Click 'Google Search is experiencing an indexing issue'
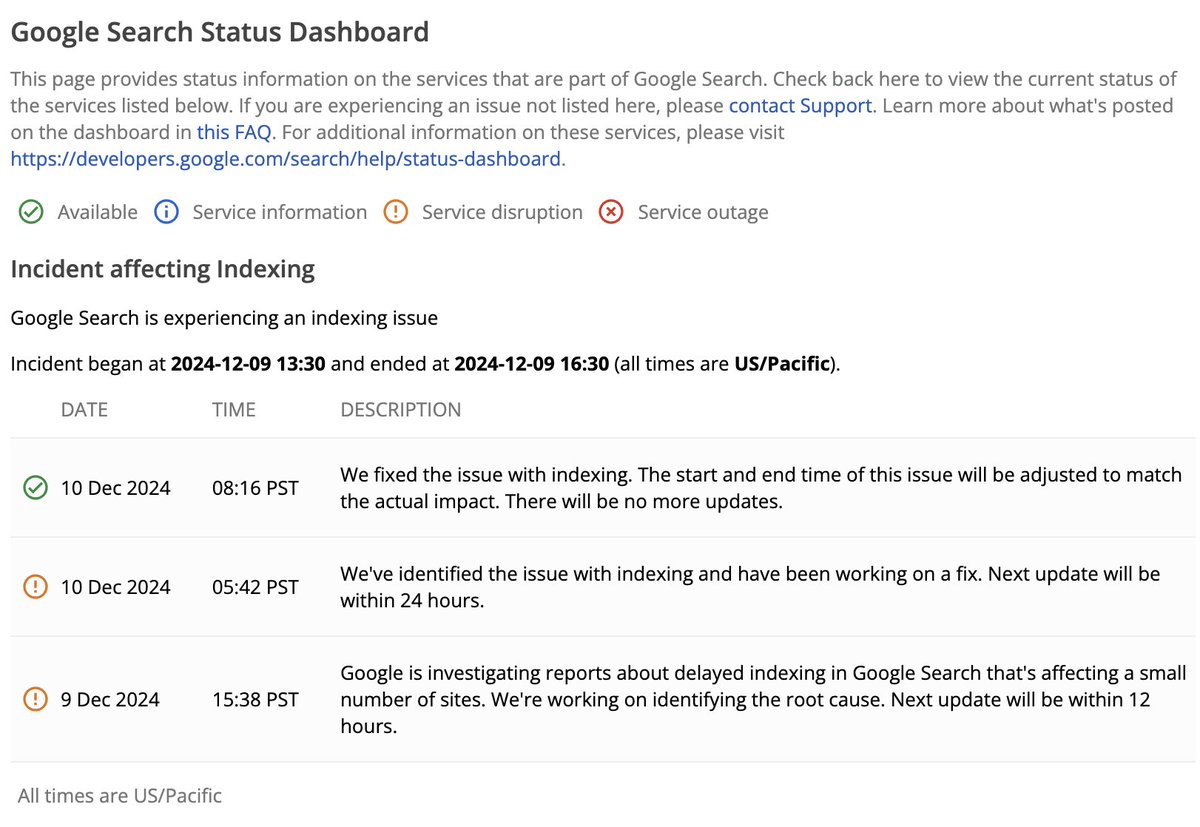The image size is (1200, 827). (x=224, y=319)
